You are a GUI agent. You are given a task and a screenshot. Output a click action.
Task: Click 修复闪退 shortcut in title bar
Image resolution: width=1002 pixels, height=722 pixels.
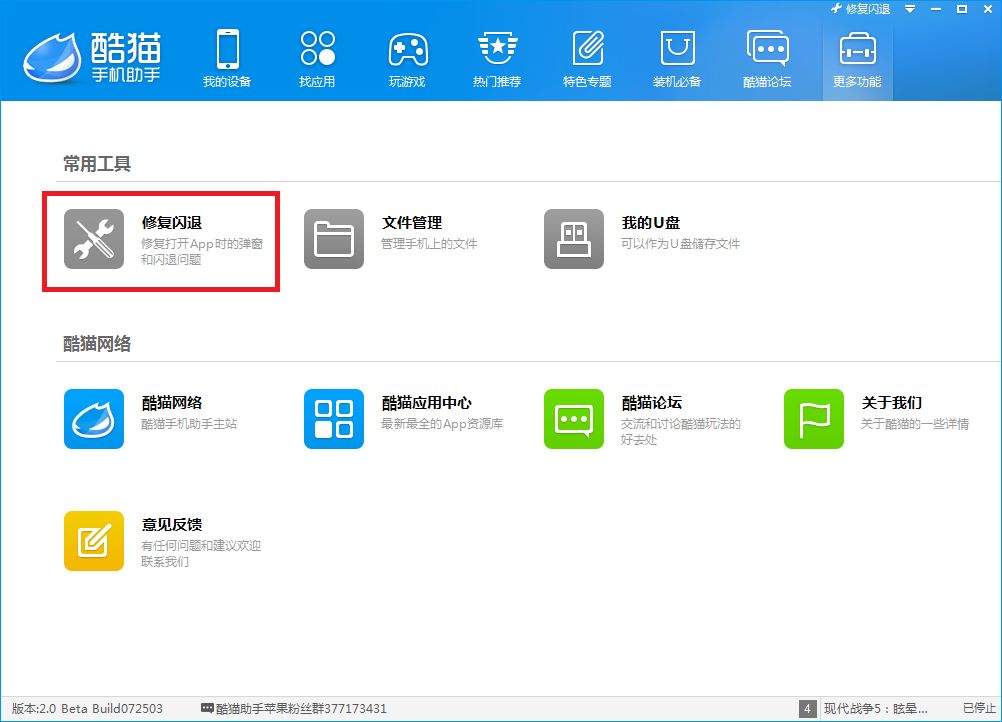(860, 9)
